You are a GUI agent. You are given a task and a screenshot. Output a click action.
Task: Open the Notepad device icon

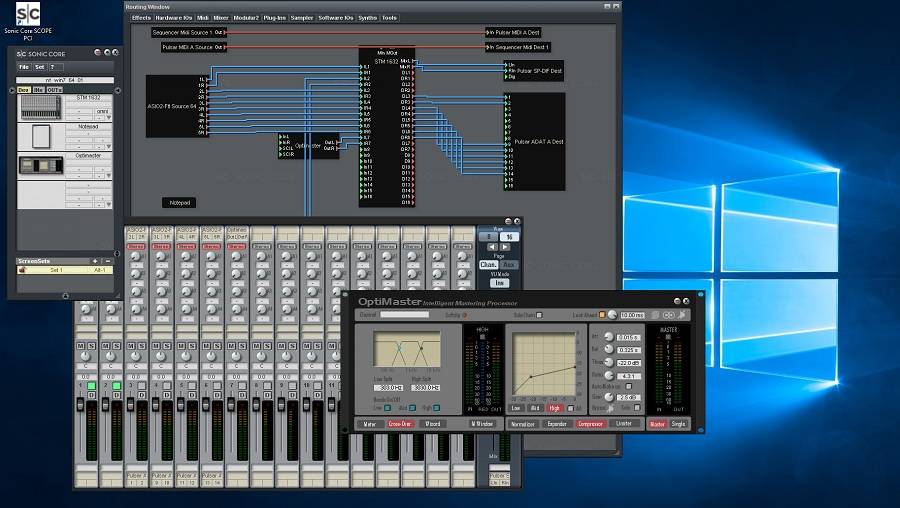point(41,137)
